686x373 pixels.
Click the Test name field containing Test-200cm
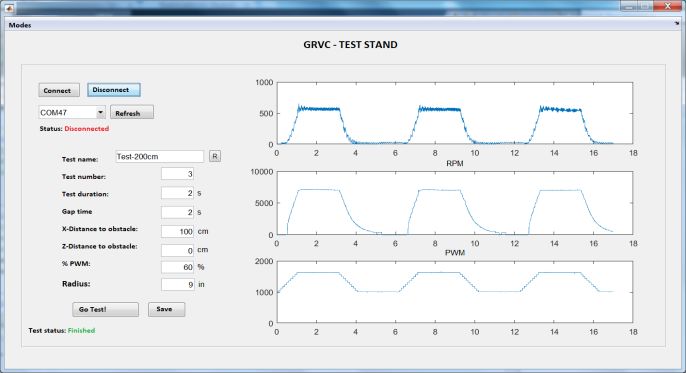[160, 157]
